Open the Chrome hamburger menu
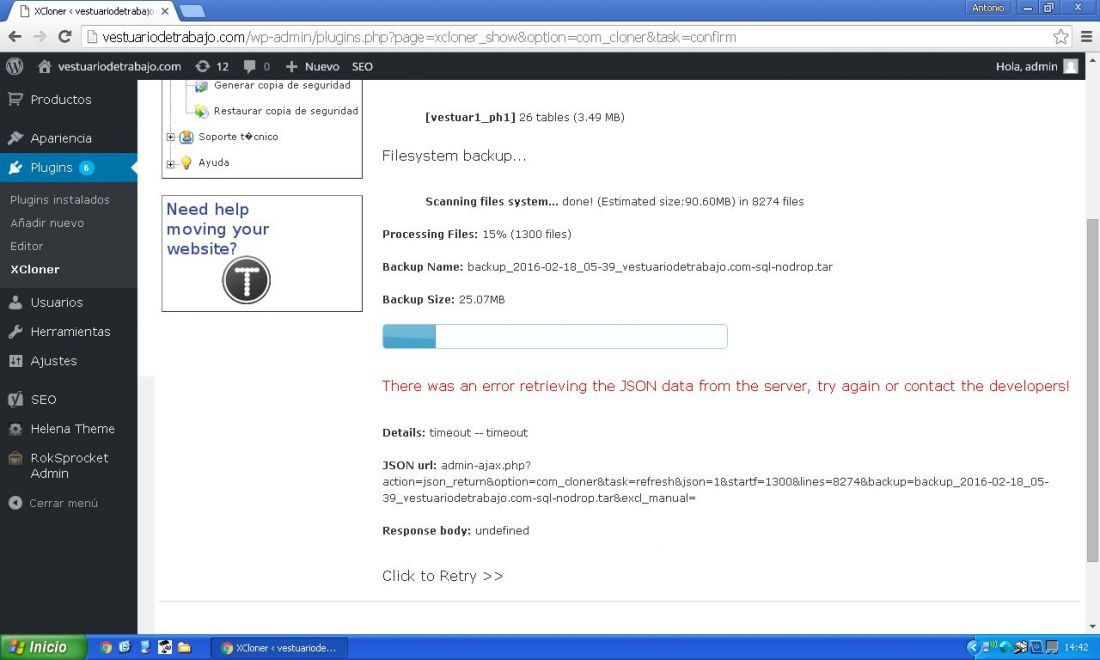Screen dimensions: 1100x660 coord(1087,36)
